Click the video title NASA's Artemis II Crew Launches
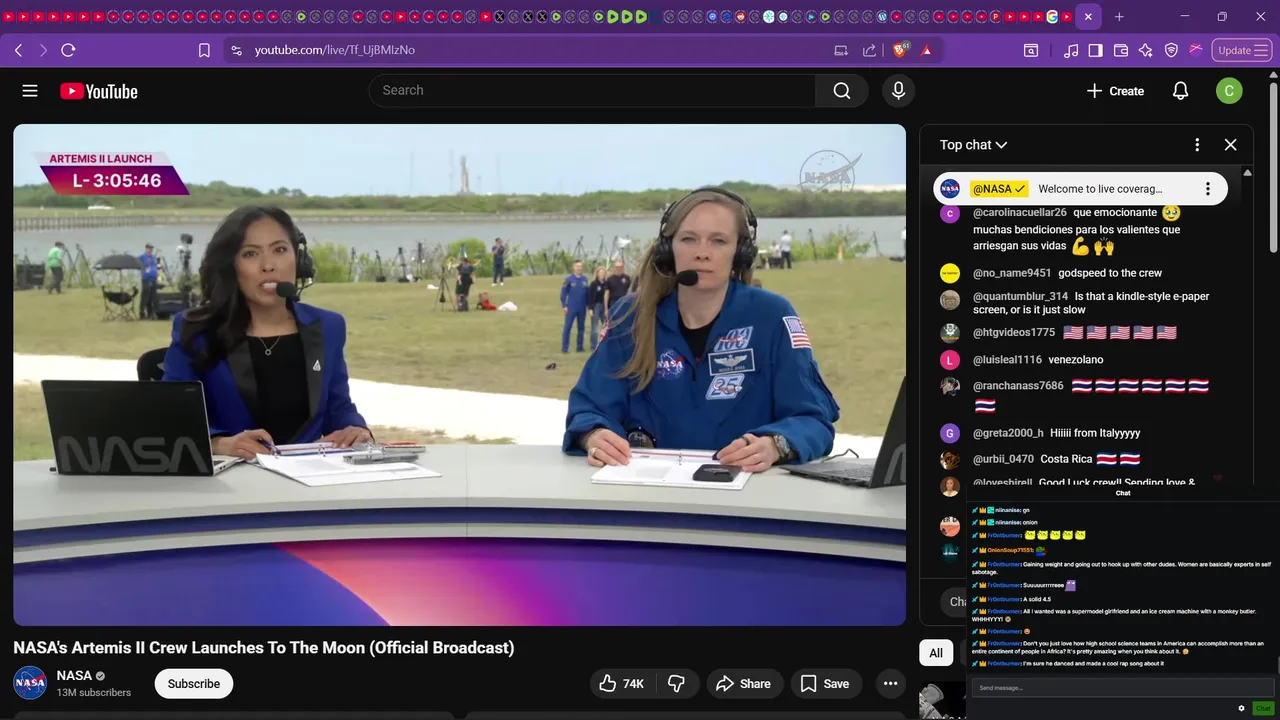Image resolution: width=1280 pixels, height=720 pixels. pyautogui.click(x=264, y=648)
